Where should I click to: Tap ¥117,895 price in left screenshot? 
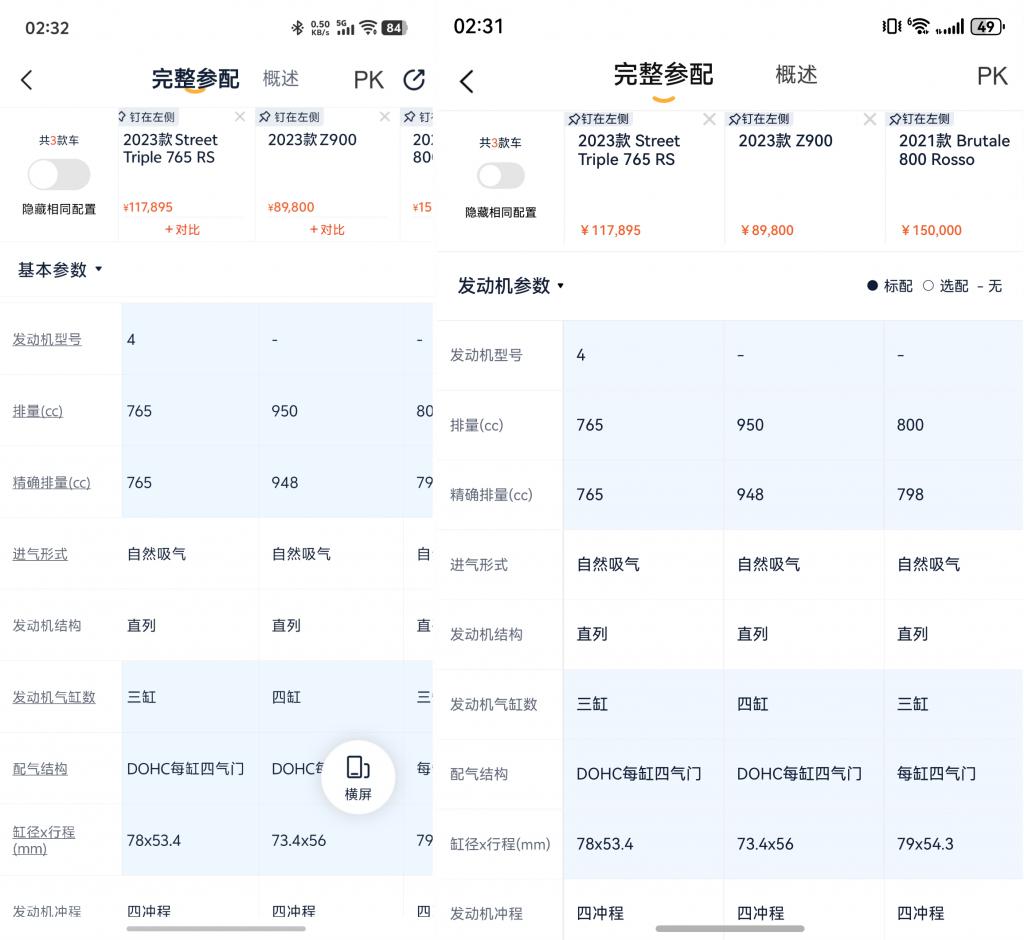[148, 207]
